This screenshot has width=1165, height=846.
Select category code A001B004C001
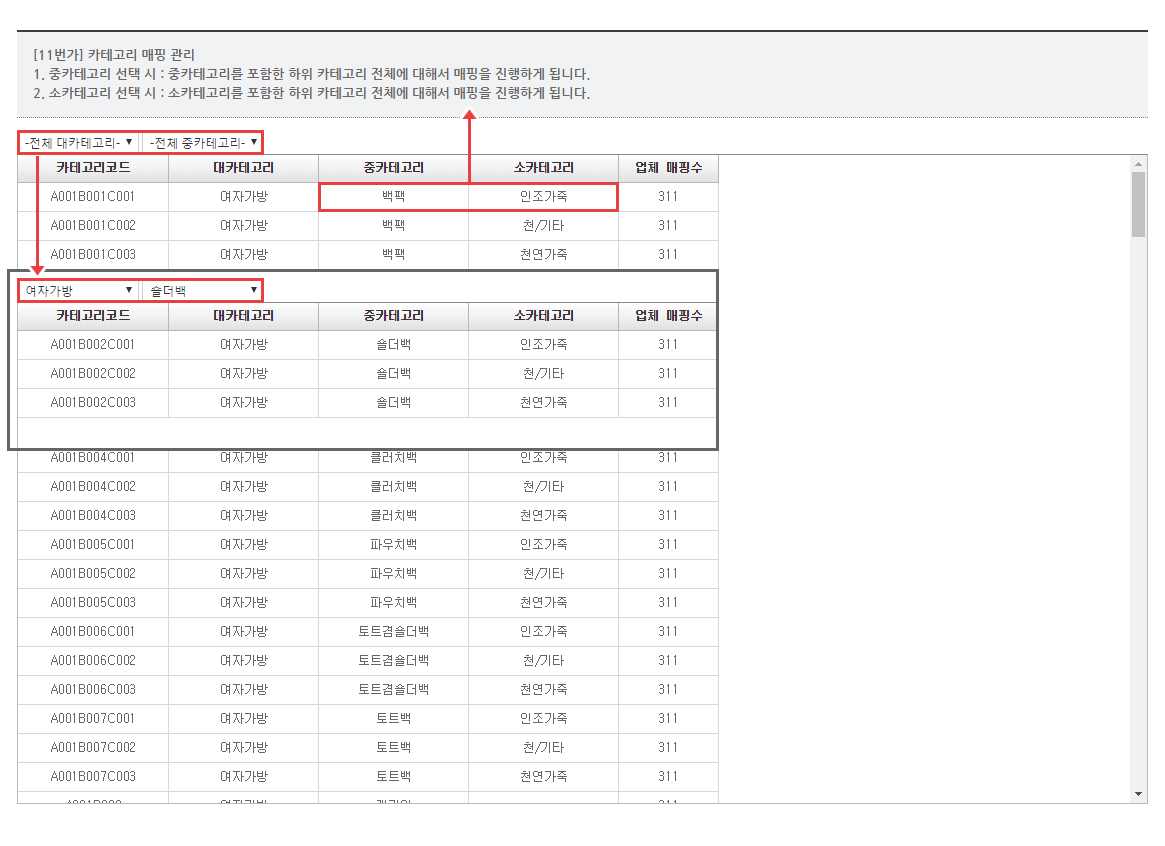pyautogui.click(x=93, y=458)
